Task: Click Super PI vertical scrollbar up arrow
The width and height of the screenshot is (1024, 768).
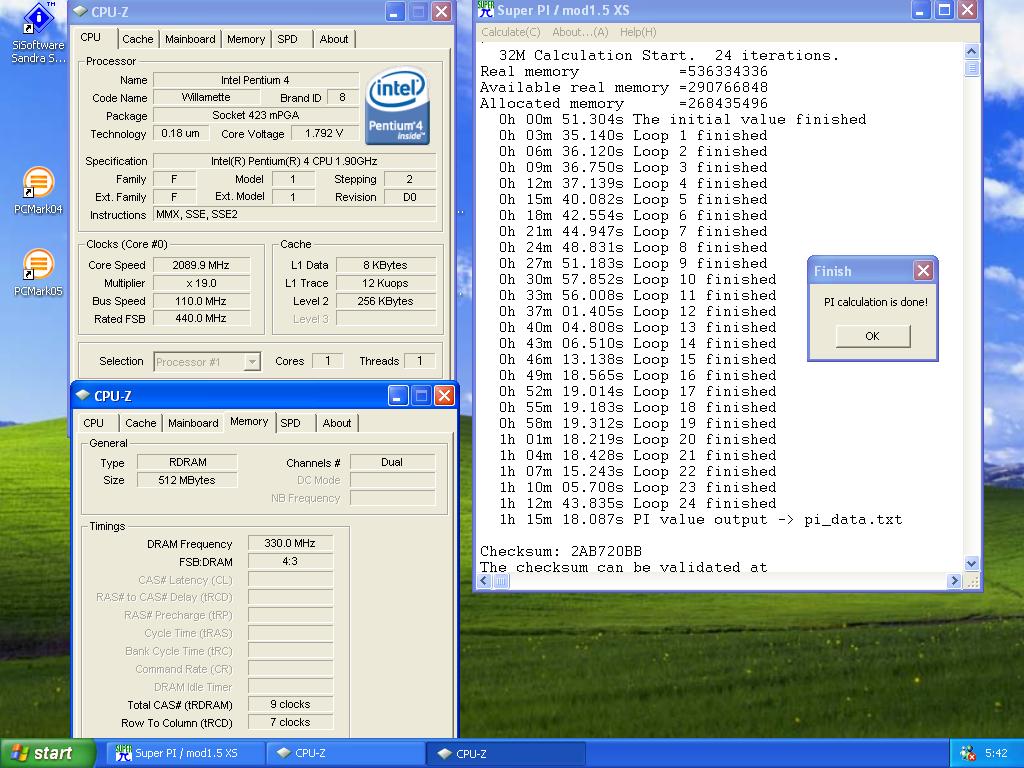Action: tap(971, 52)
